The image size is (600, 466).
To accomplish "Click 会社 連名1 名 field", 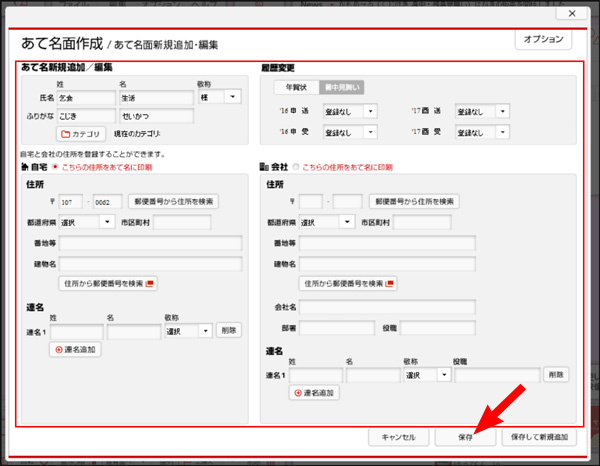I will 373,375.
